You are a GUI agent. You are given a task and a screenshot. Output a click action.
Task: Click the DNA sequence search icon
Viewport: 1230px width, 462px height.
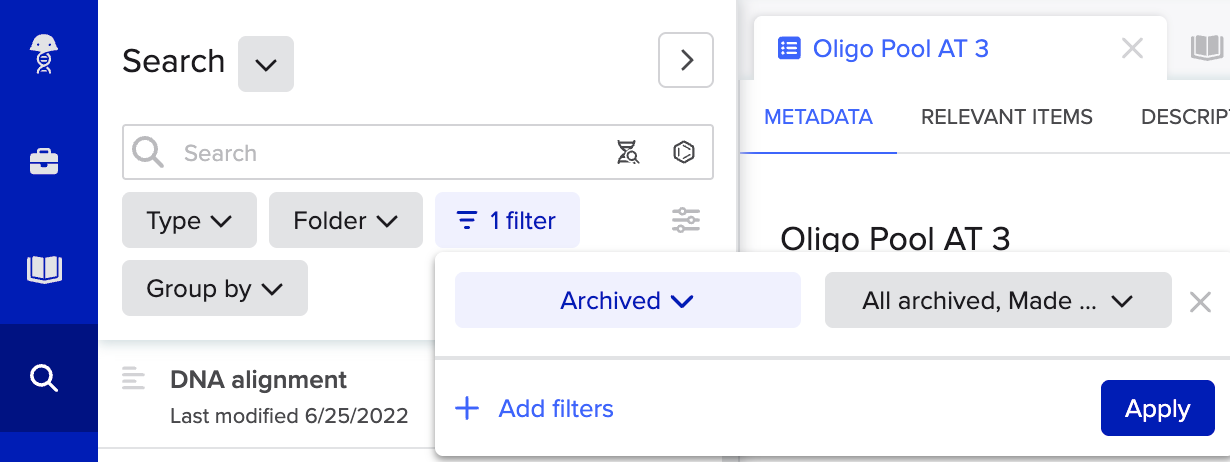(628, 153)
